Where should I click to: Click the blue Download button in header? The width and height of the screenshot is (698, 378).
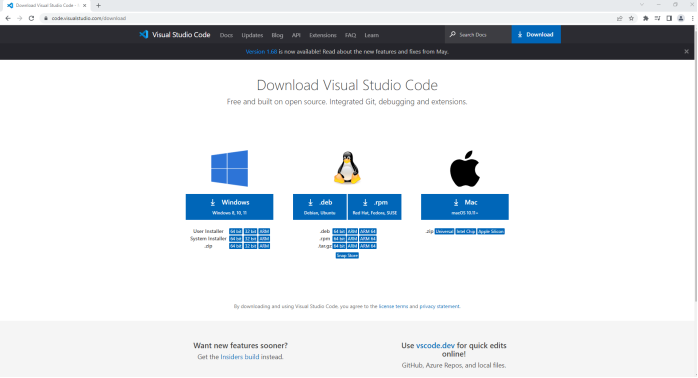536,34
